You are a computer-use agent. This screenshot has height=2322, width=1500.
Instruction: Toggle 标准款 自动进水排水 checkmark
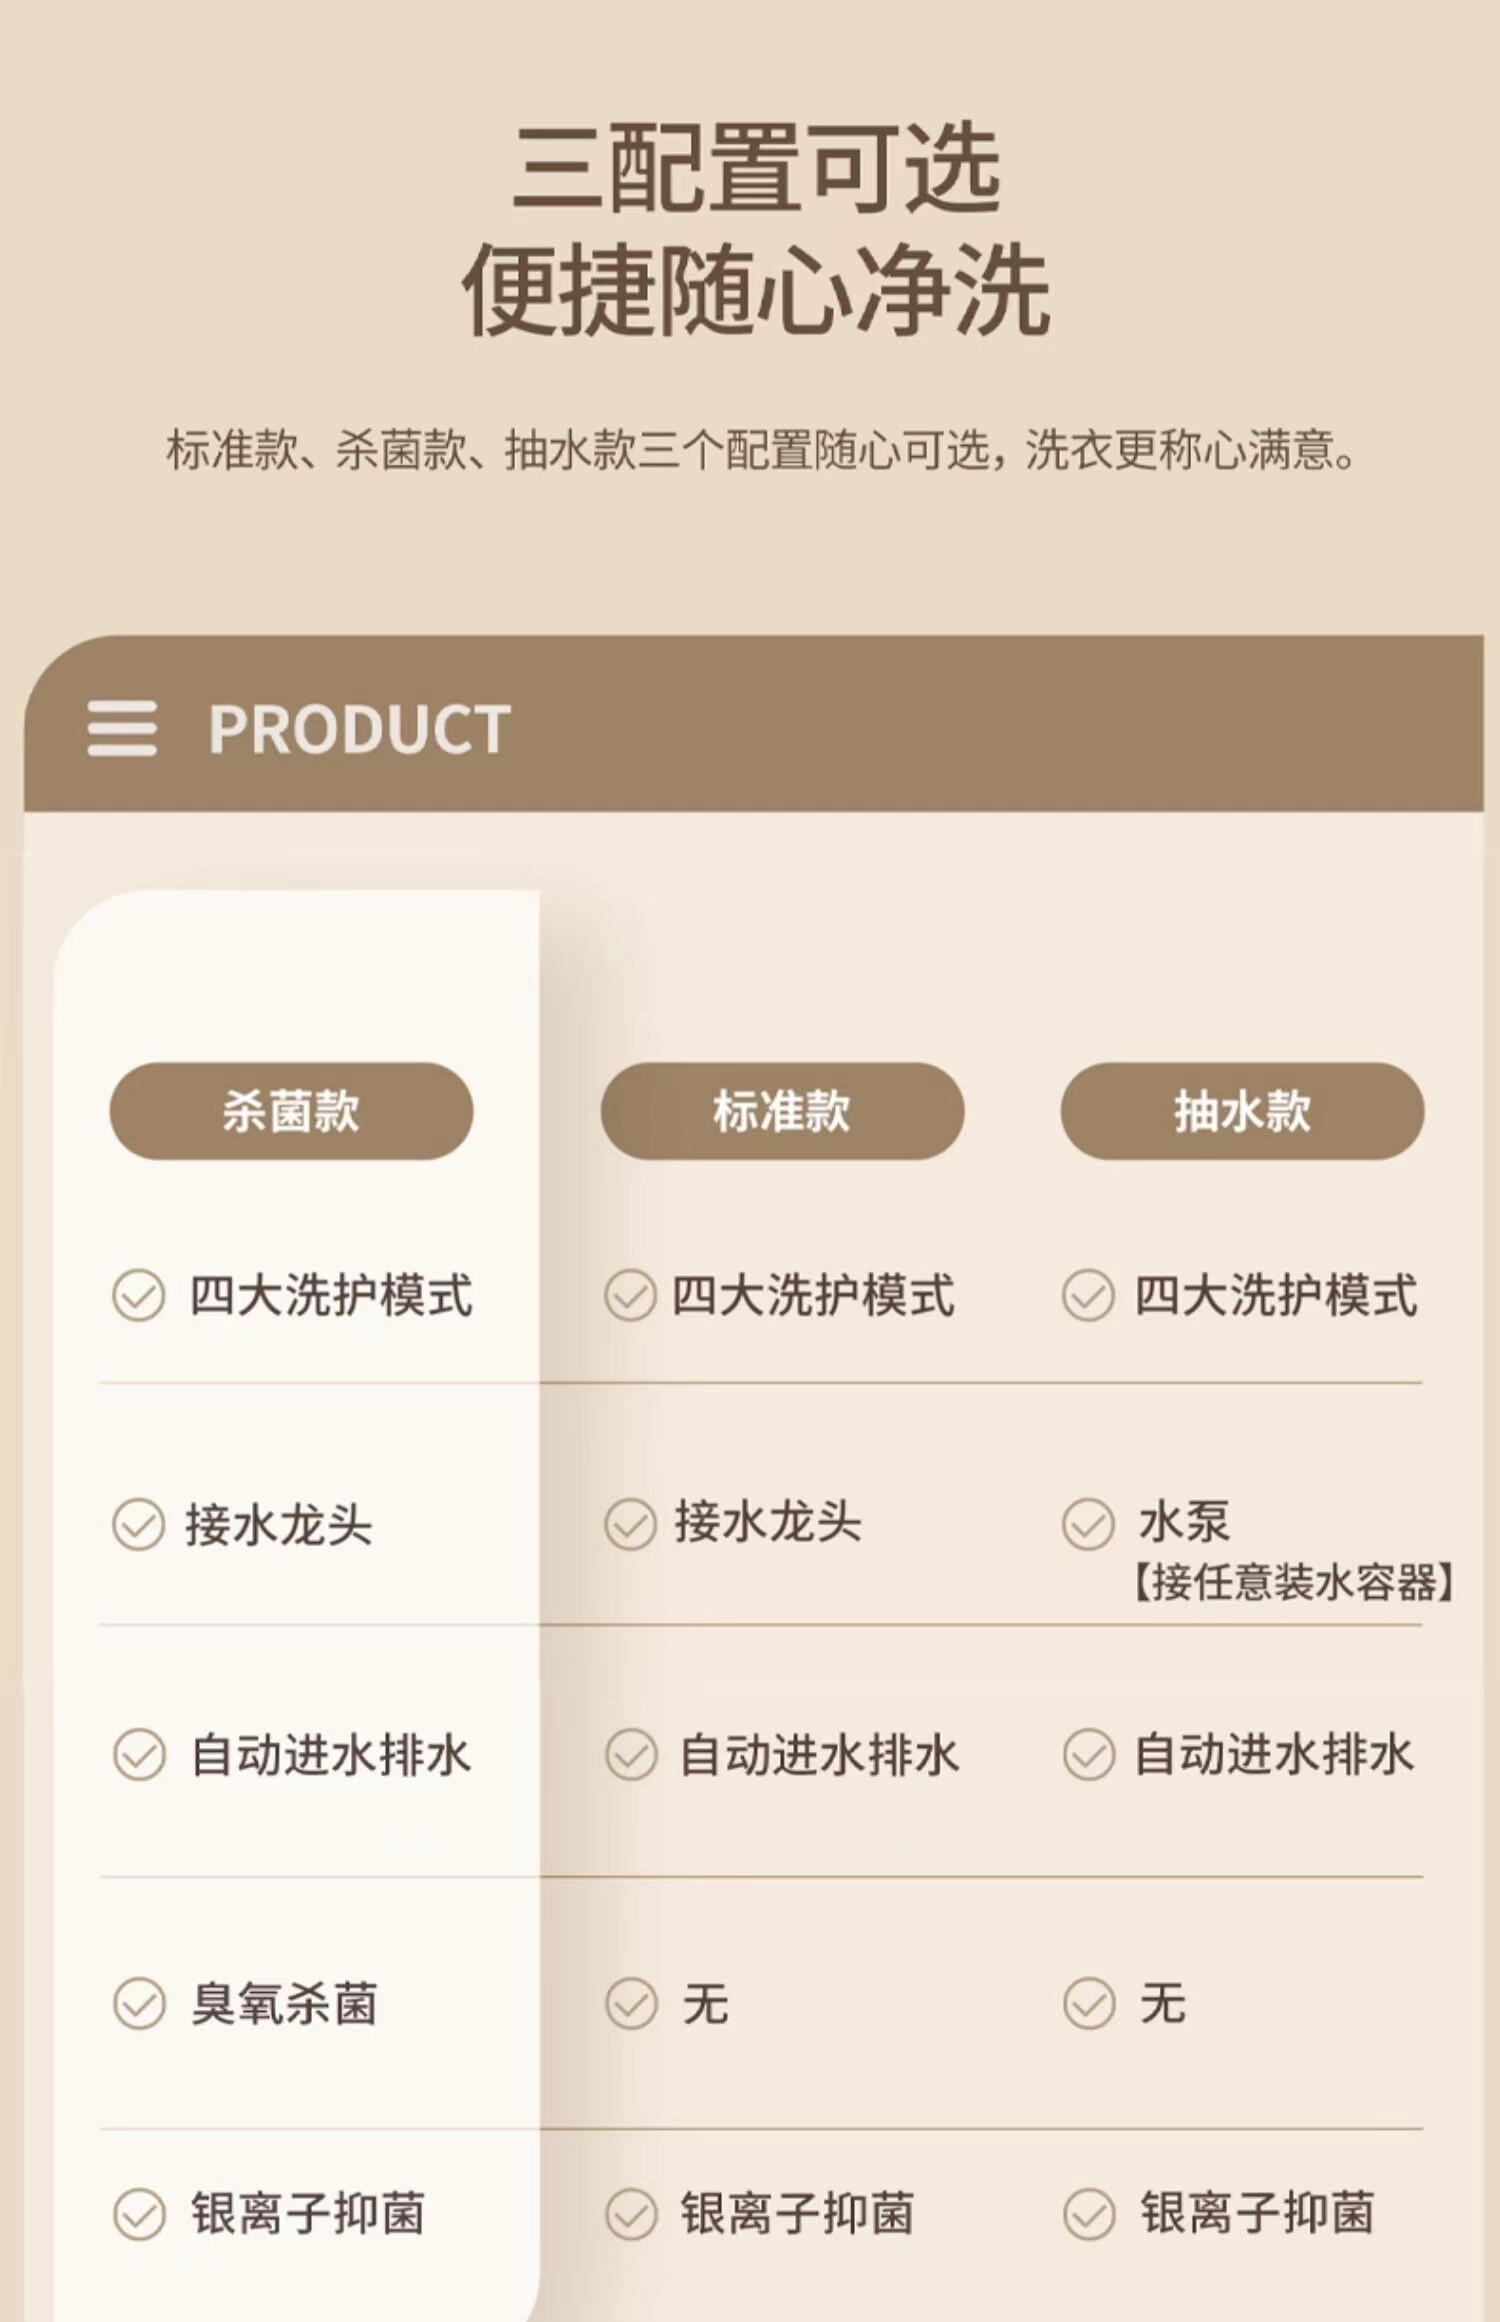[630, 1755]
